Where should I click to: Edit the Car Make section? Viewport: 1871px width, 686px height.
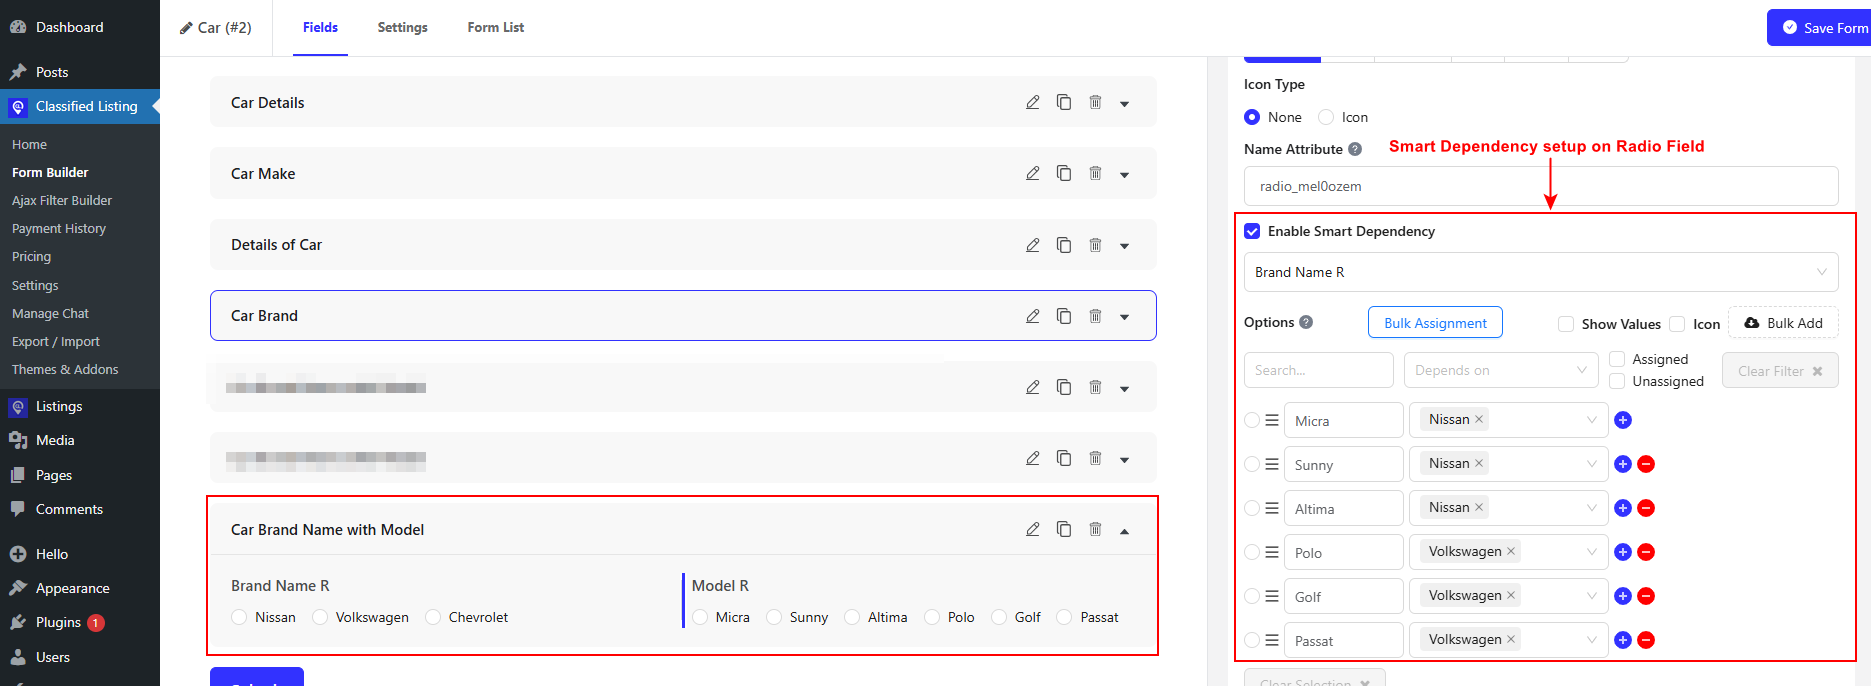point(1033,173)
